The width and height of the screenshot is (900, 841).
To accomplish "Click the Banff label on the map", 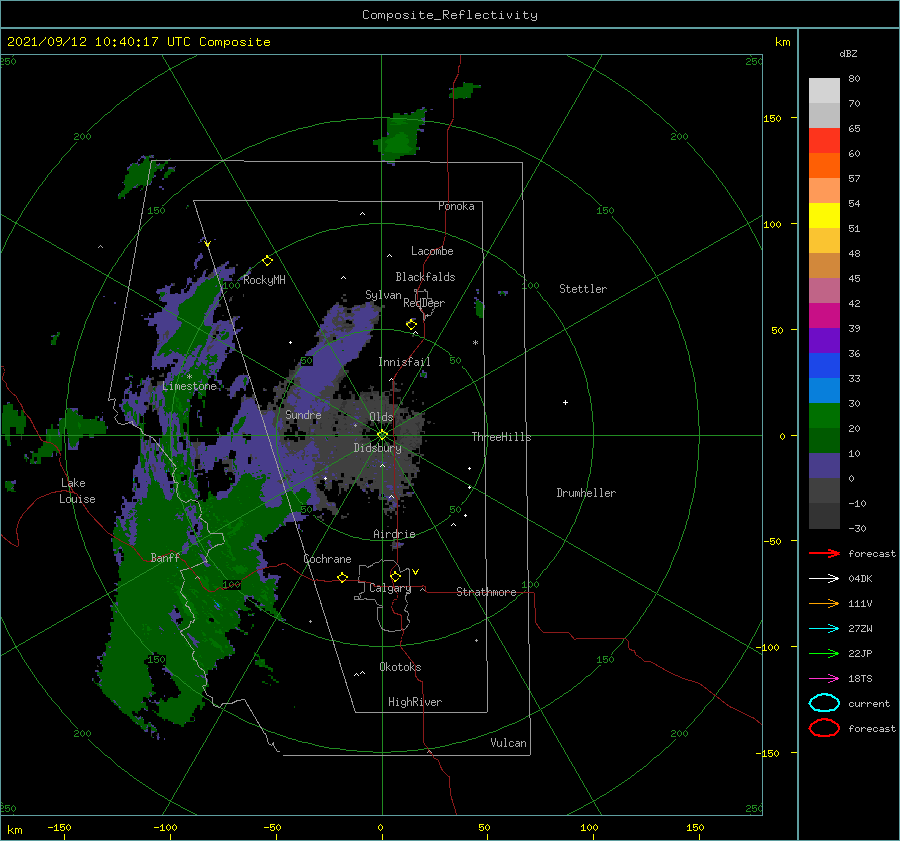I will click(x=165, y=558).
